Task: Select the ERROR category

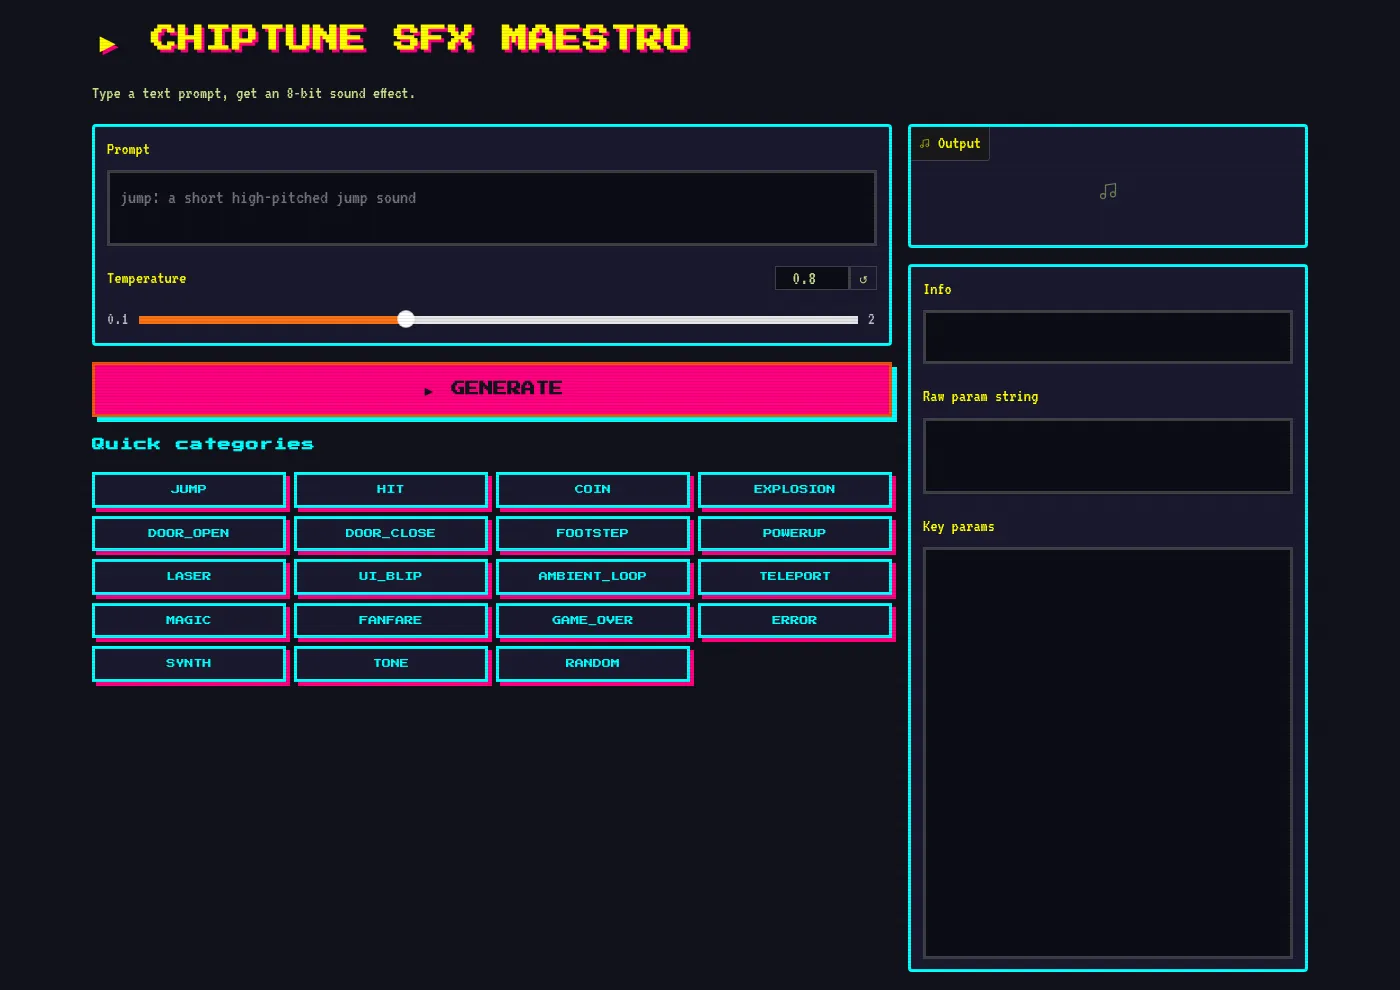Action: point(795,620)
